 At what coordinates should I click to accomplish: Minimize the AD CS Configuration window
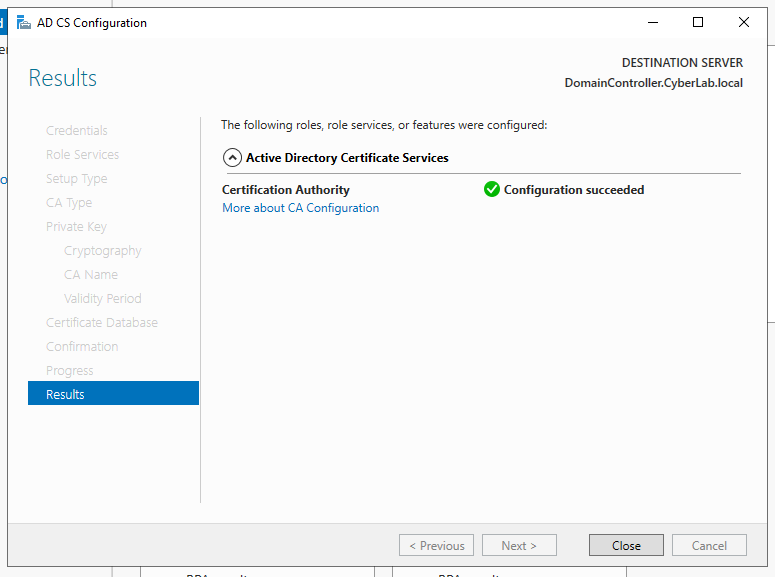(x=652, y=23)
